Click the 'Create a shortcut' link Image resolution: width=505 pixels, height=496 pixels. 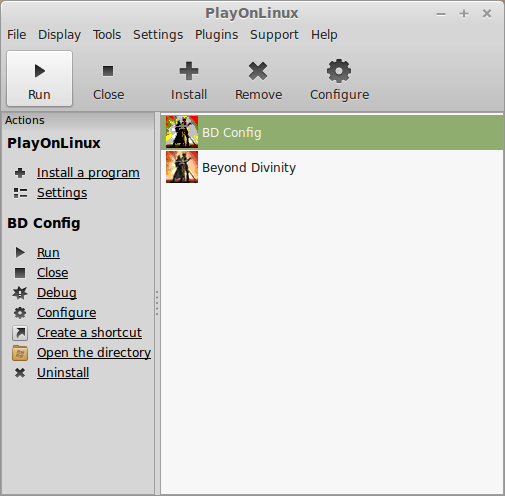(89, 333)
